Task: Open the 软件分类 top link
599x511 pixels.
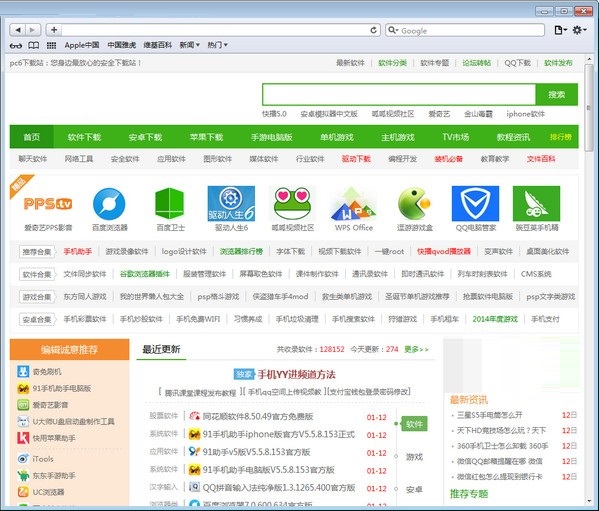Action: click(392, 63)
